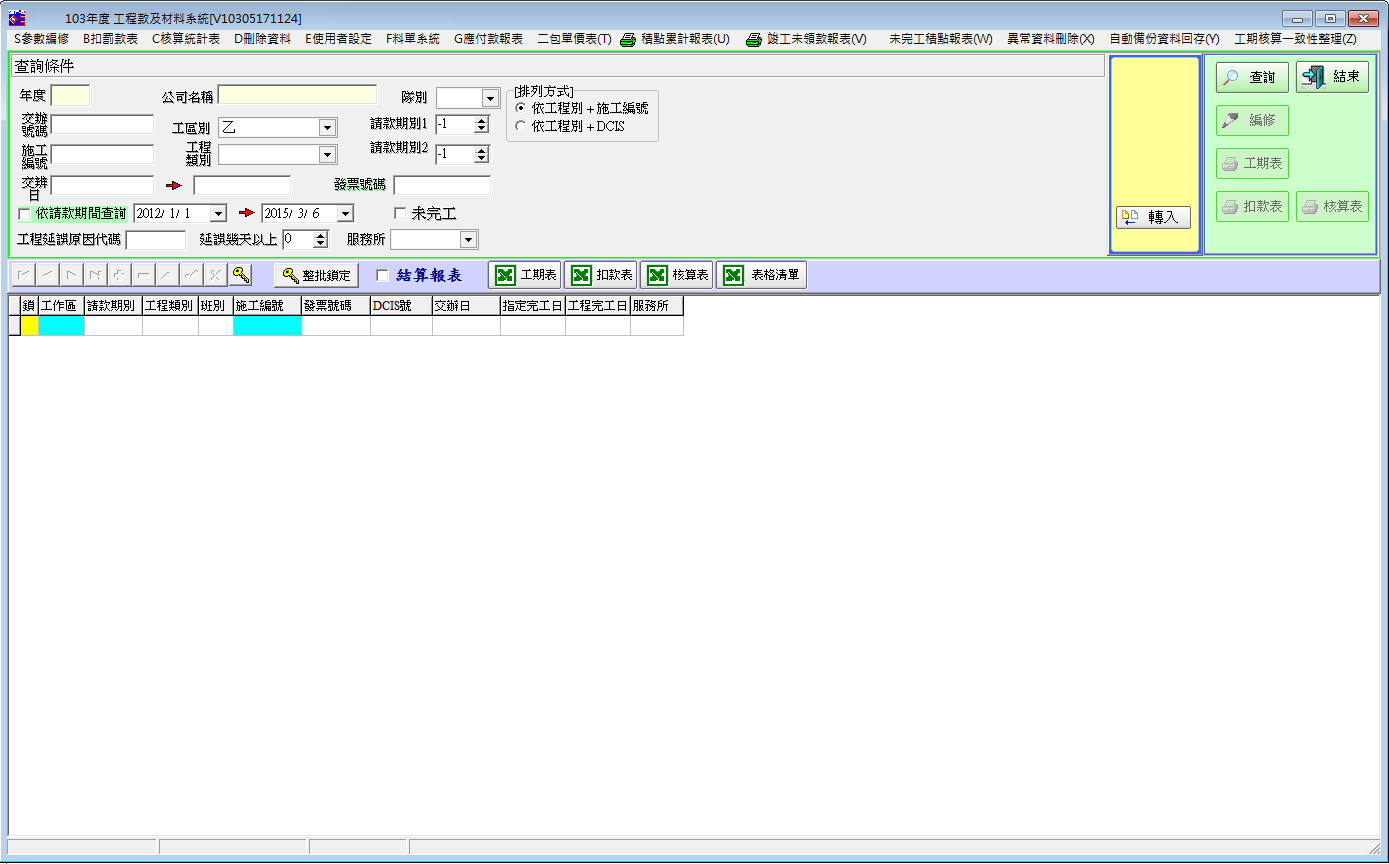The width and height of the screenshot is (1389, 864).
Task: Open the G應付款報表 menu
Action: click(x=488, y=39)
